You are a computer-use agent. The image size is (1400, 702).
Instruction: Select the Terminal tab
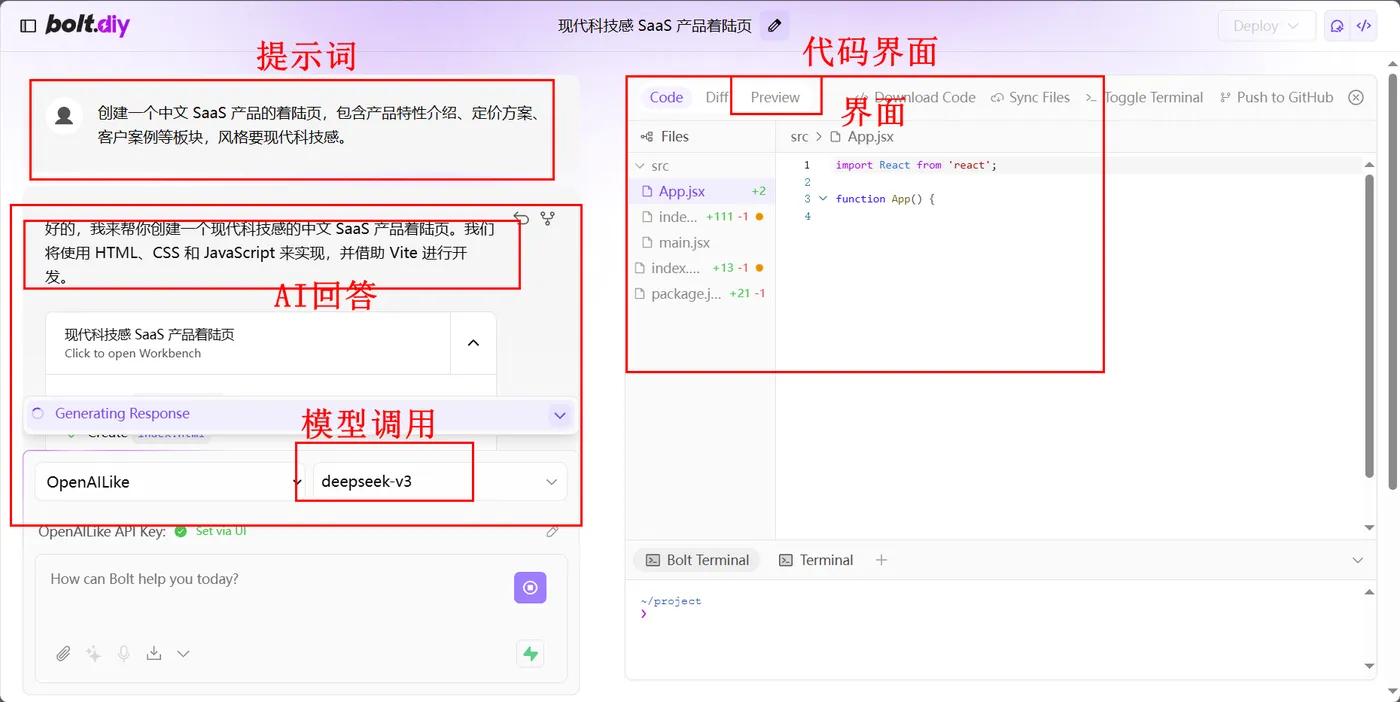tap(816, 560)
